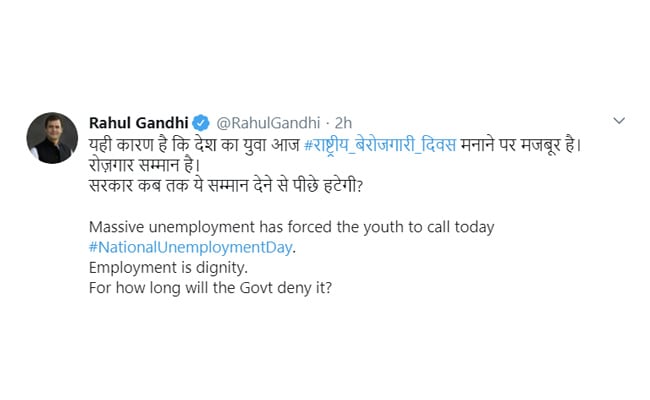Open the #राष्ट्रीय_बेरोजगारी_दिवस hashtag
The image size is (650, 400).
380,143
